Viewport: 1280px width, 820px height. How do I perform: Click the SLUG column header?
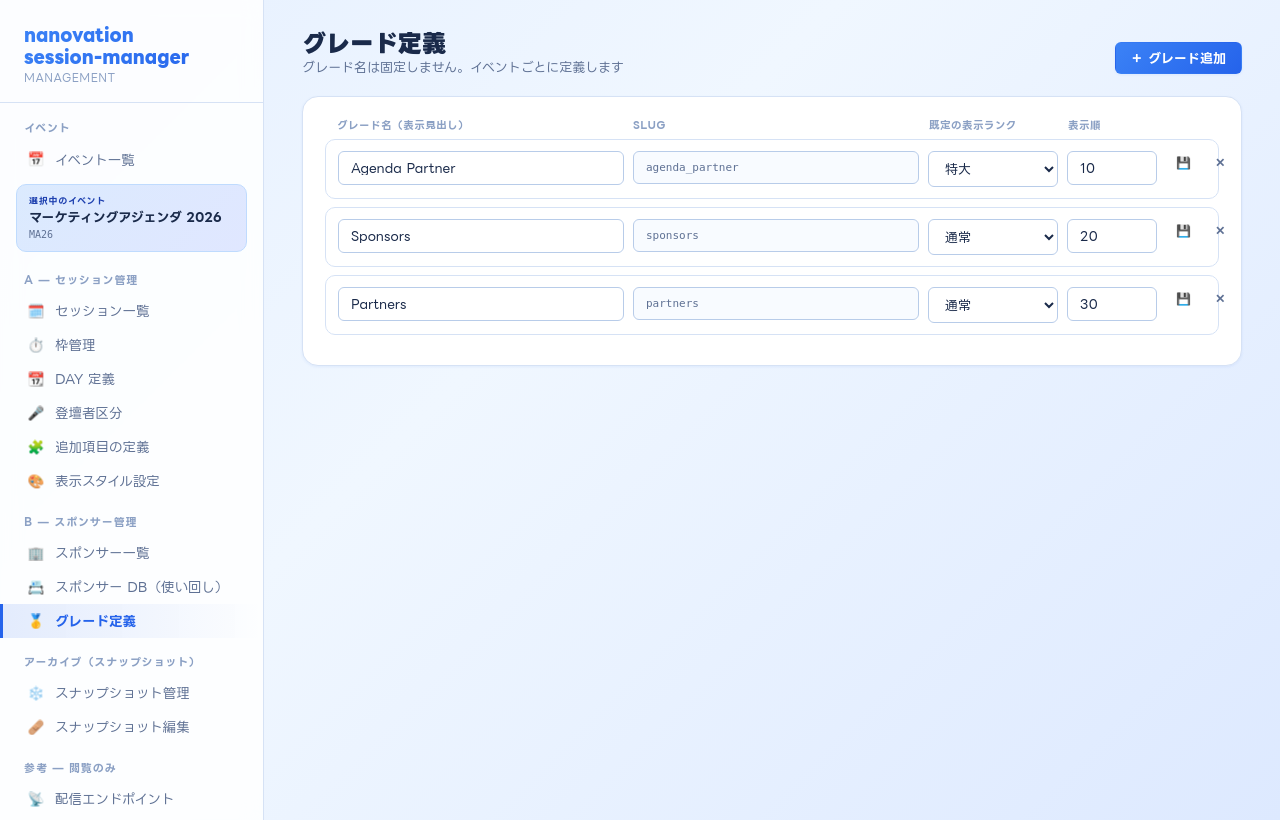point(649,125)
